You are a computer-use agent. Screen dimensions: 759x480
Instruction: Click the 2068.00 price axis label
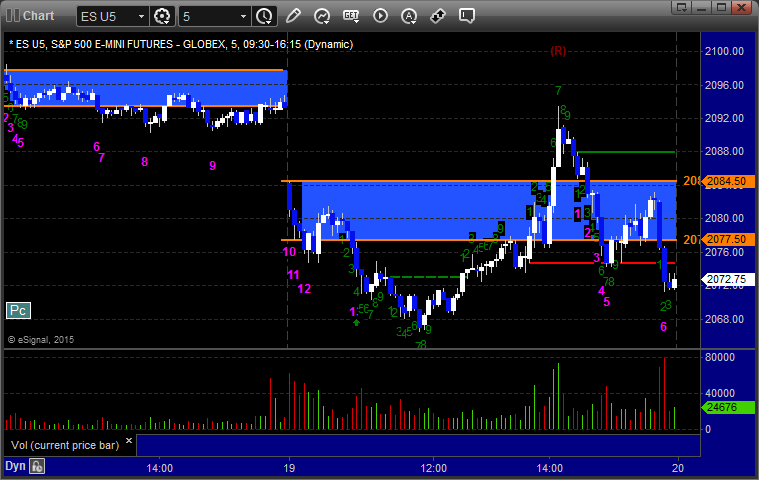pos(725,319)
